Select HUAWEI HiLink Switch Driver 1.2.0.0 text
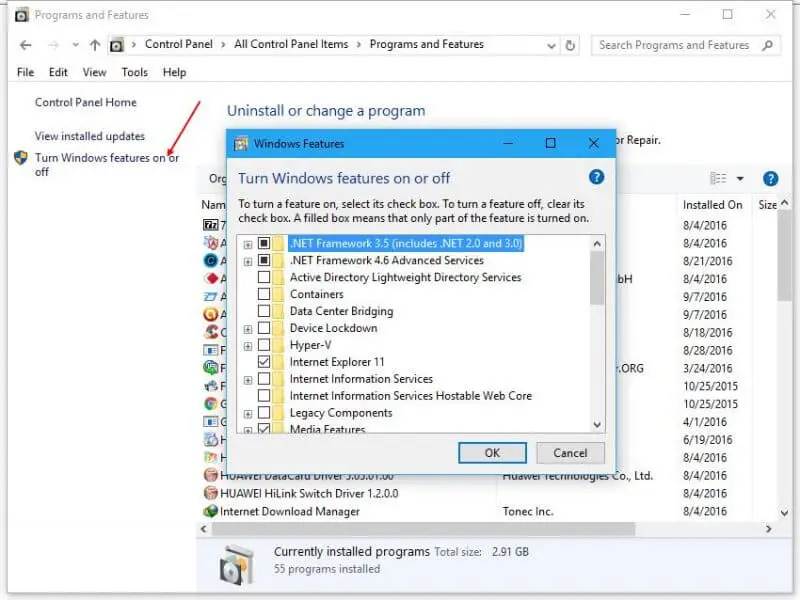800x600 pixels. 309,493
